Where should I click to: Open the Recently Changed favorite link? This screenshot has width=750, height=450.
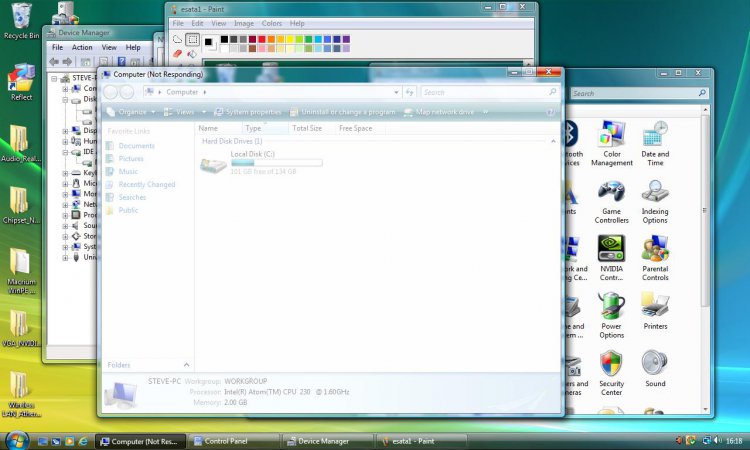coord(147,185)
